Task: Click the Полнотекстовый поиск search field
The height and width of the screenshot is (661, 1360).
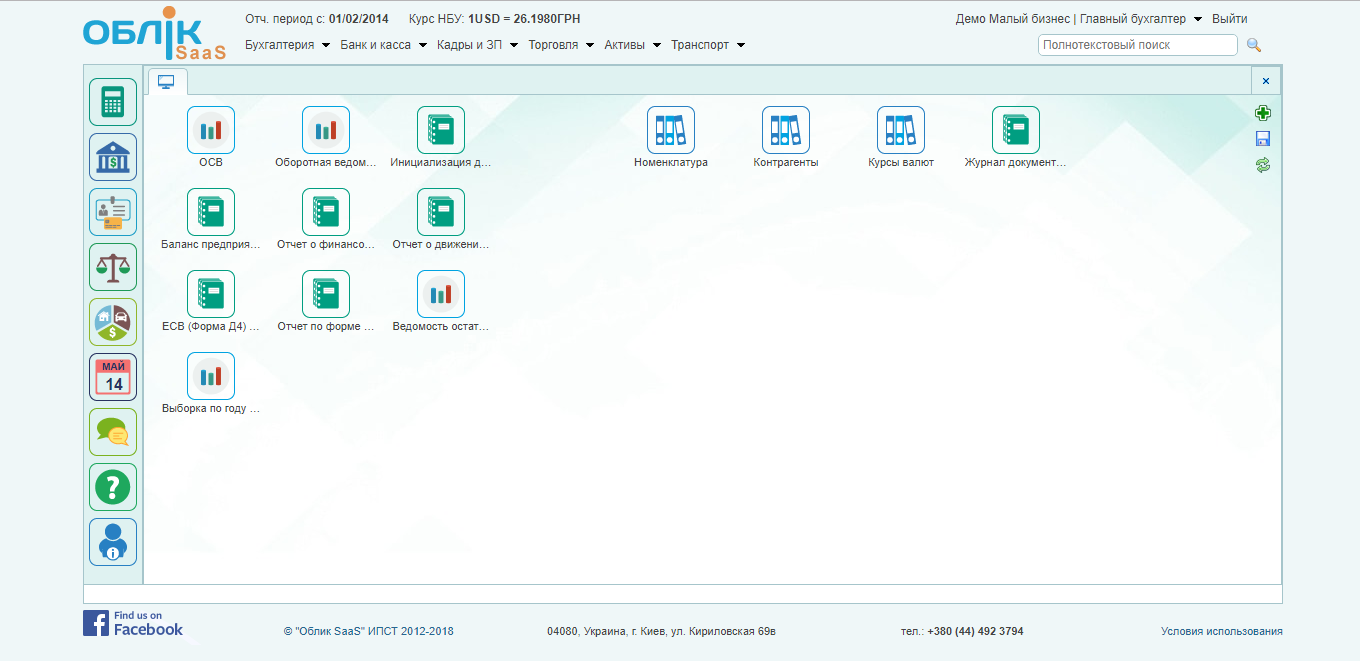Action: tap(1137, 45)
